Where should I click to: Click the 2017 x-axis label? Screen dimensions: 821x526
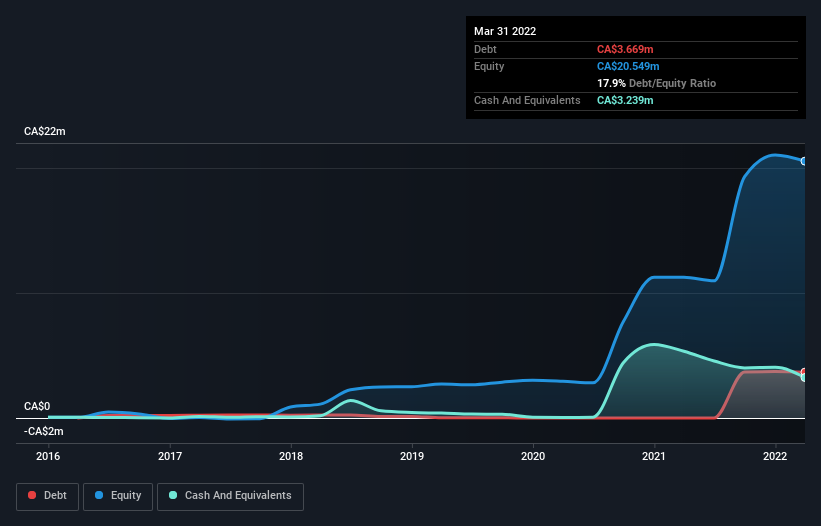[170, 456]
